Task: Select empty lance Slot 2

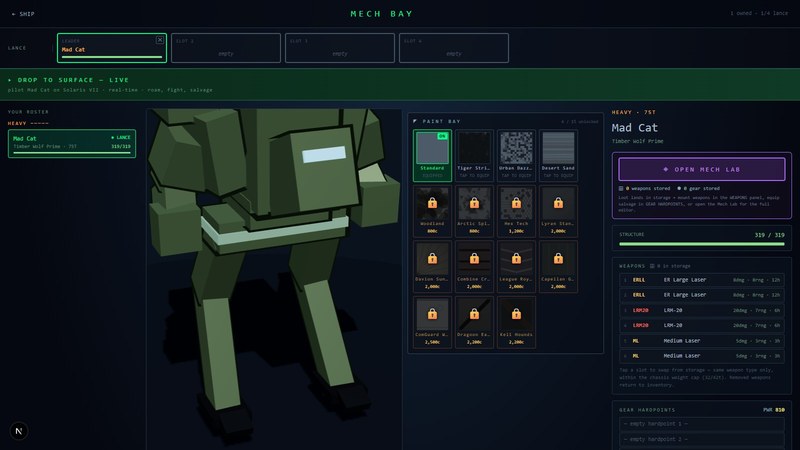Action: pos(226,48)
